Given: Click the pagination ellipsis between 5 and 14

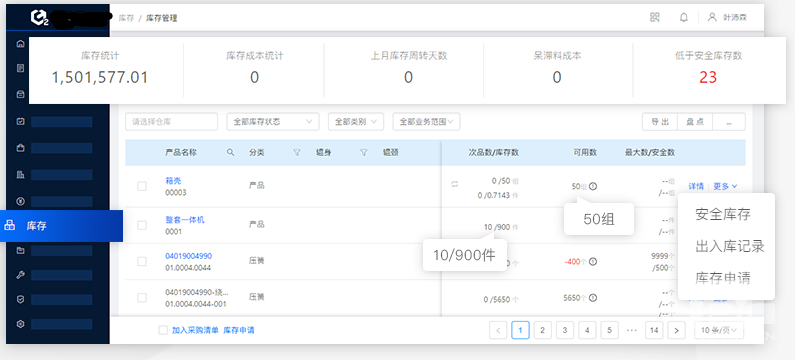Looking at the screenshot, I should [632, 331].
